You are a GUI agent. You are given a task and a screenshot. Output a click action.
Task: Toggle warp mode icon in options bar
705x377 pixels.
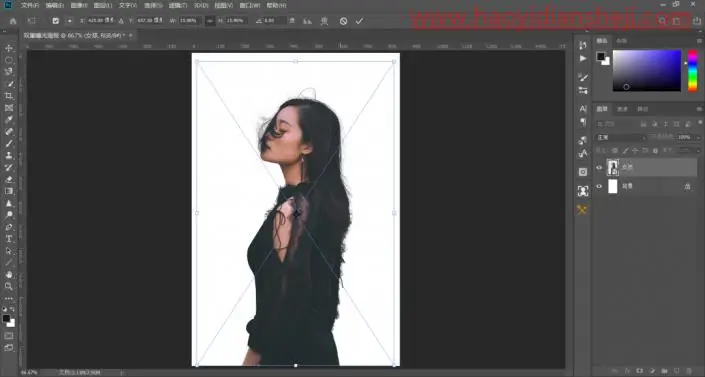pyautogui.click(x=324, y=21)
